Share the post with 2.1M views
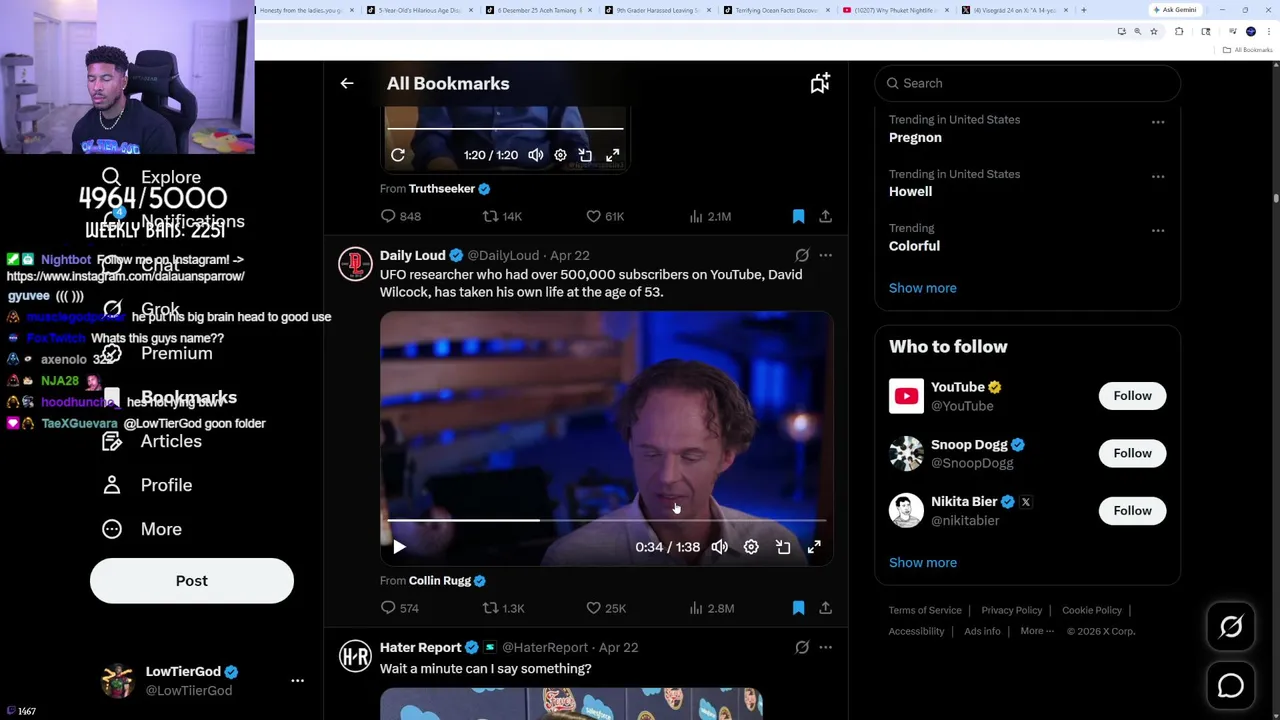 (x=825, y=216)
